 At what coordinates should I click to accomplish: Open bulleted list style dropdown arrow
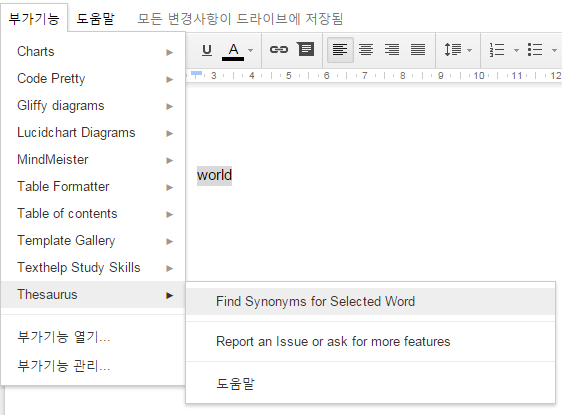coord(554,50)
